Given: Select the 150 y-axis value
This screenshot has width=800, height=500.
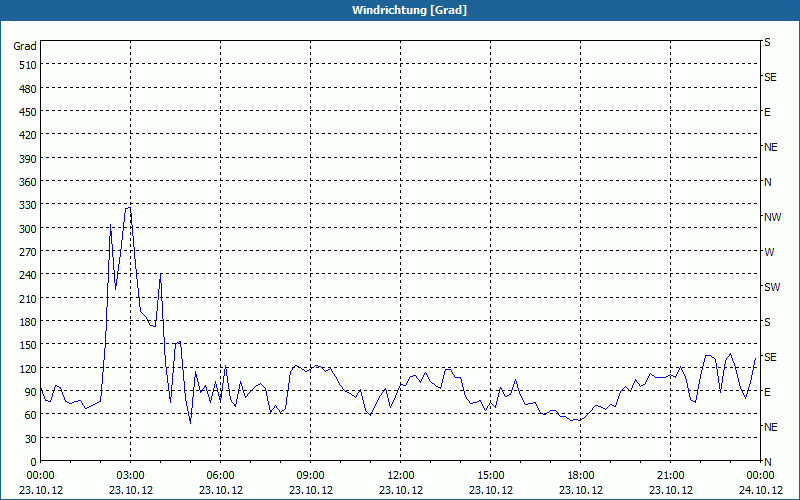Looking at the screenshot, I should click(28, 345).
